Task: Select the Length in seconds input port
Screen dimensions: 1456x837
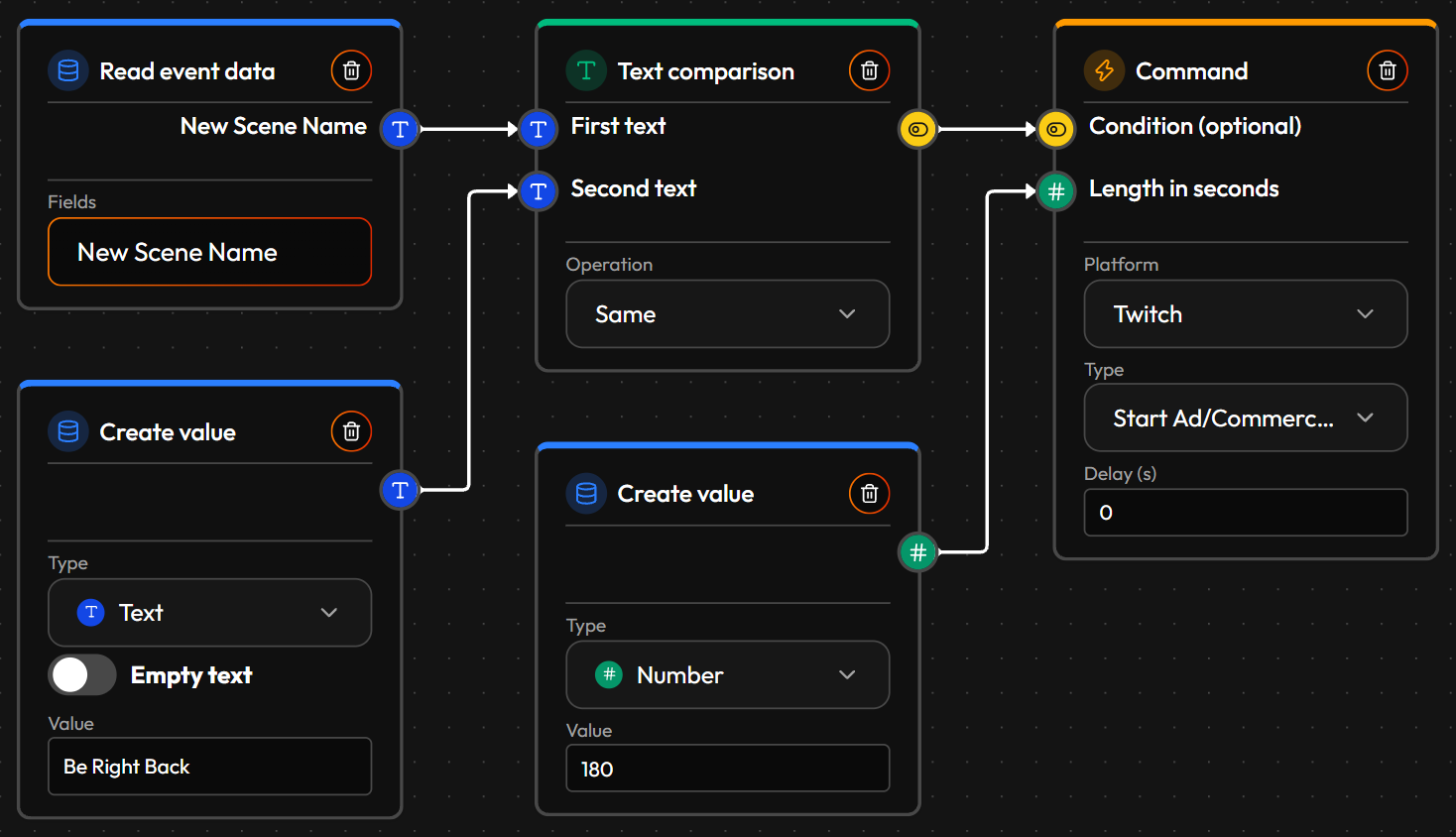Action: [1055, 189]
